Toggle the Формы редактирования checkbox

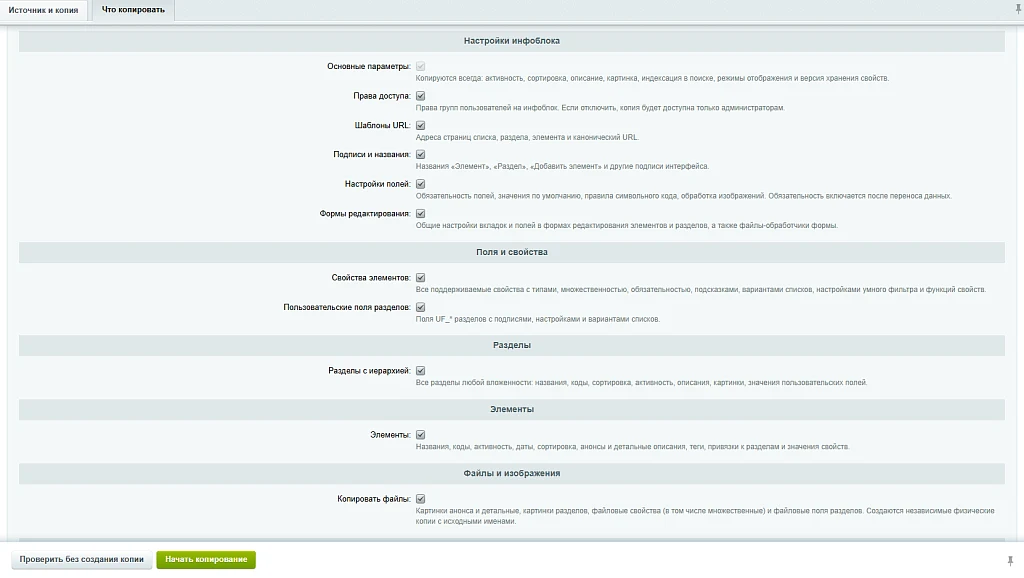(x=421, y=214)
